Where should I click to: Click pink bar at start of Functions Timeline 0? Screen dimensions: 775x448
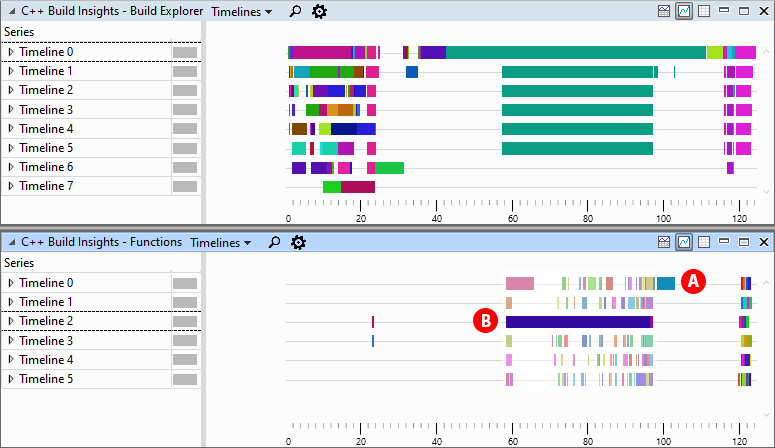520,283
